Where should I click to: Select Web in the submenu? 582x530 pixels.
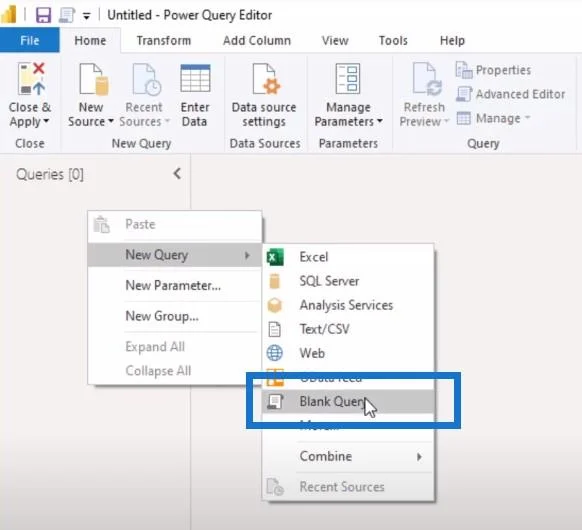coord(348,353)
